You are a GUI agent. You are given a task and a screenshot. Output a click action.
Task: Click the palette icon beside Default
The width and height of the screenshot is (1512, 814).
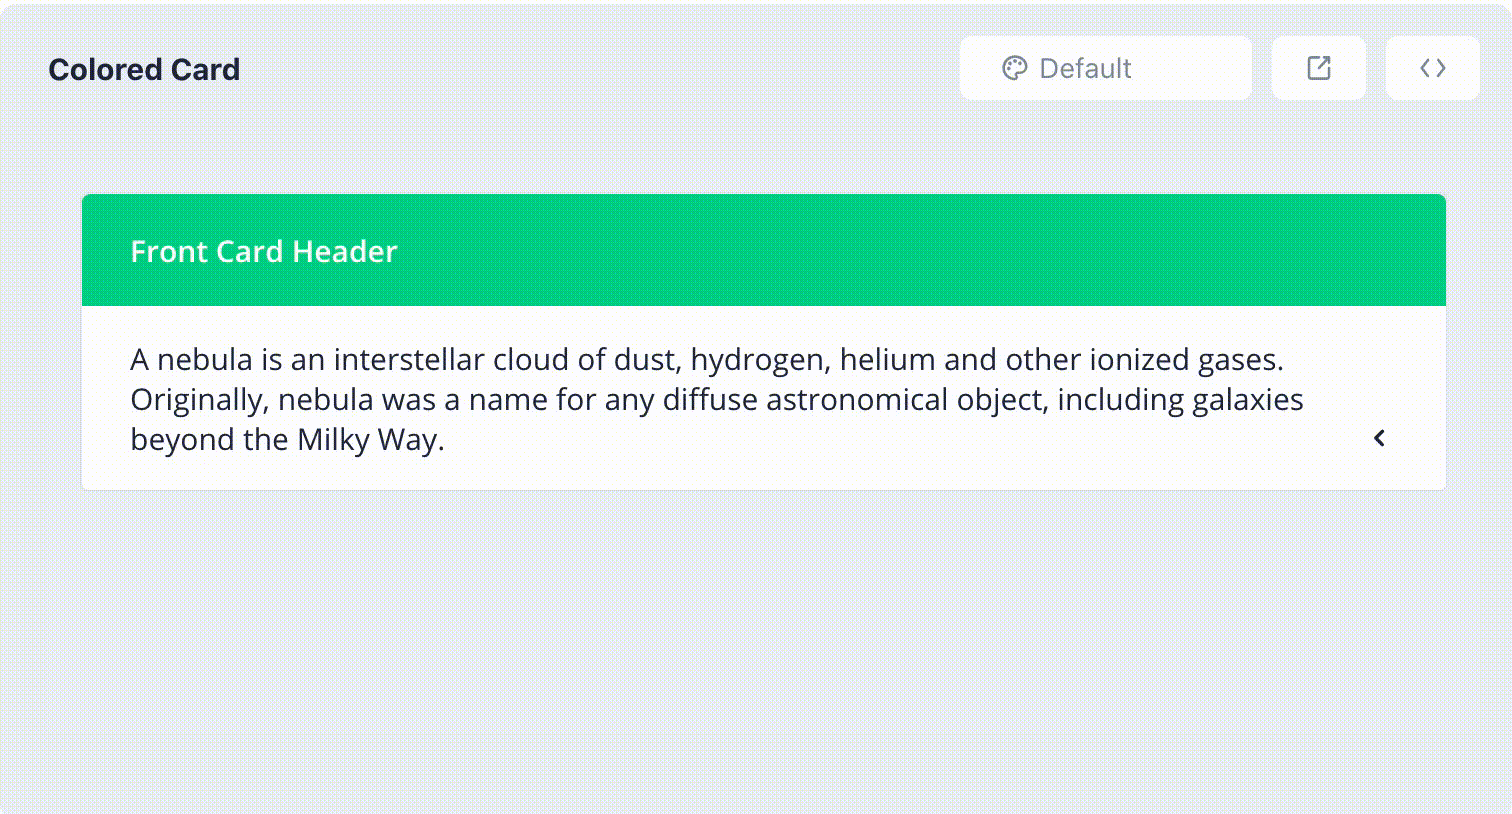coord(1014,68)
